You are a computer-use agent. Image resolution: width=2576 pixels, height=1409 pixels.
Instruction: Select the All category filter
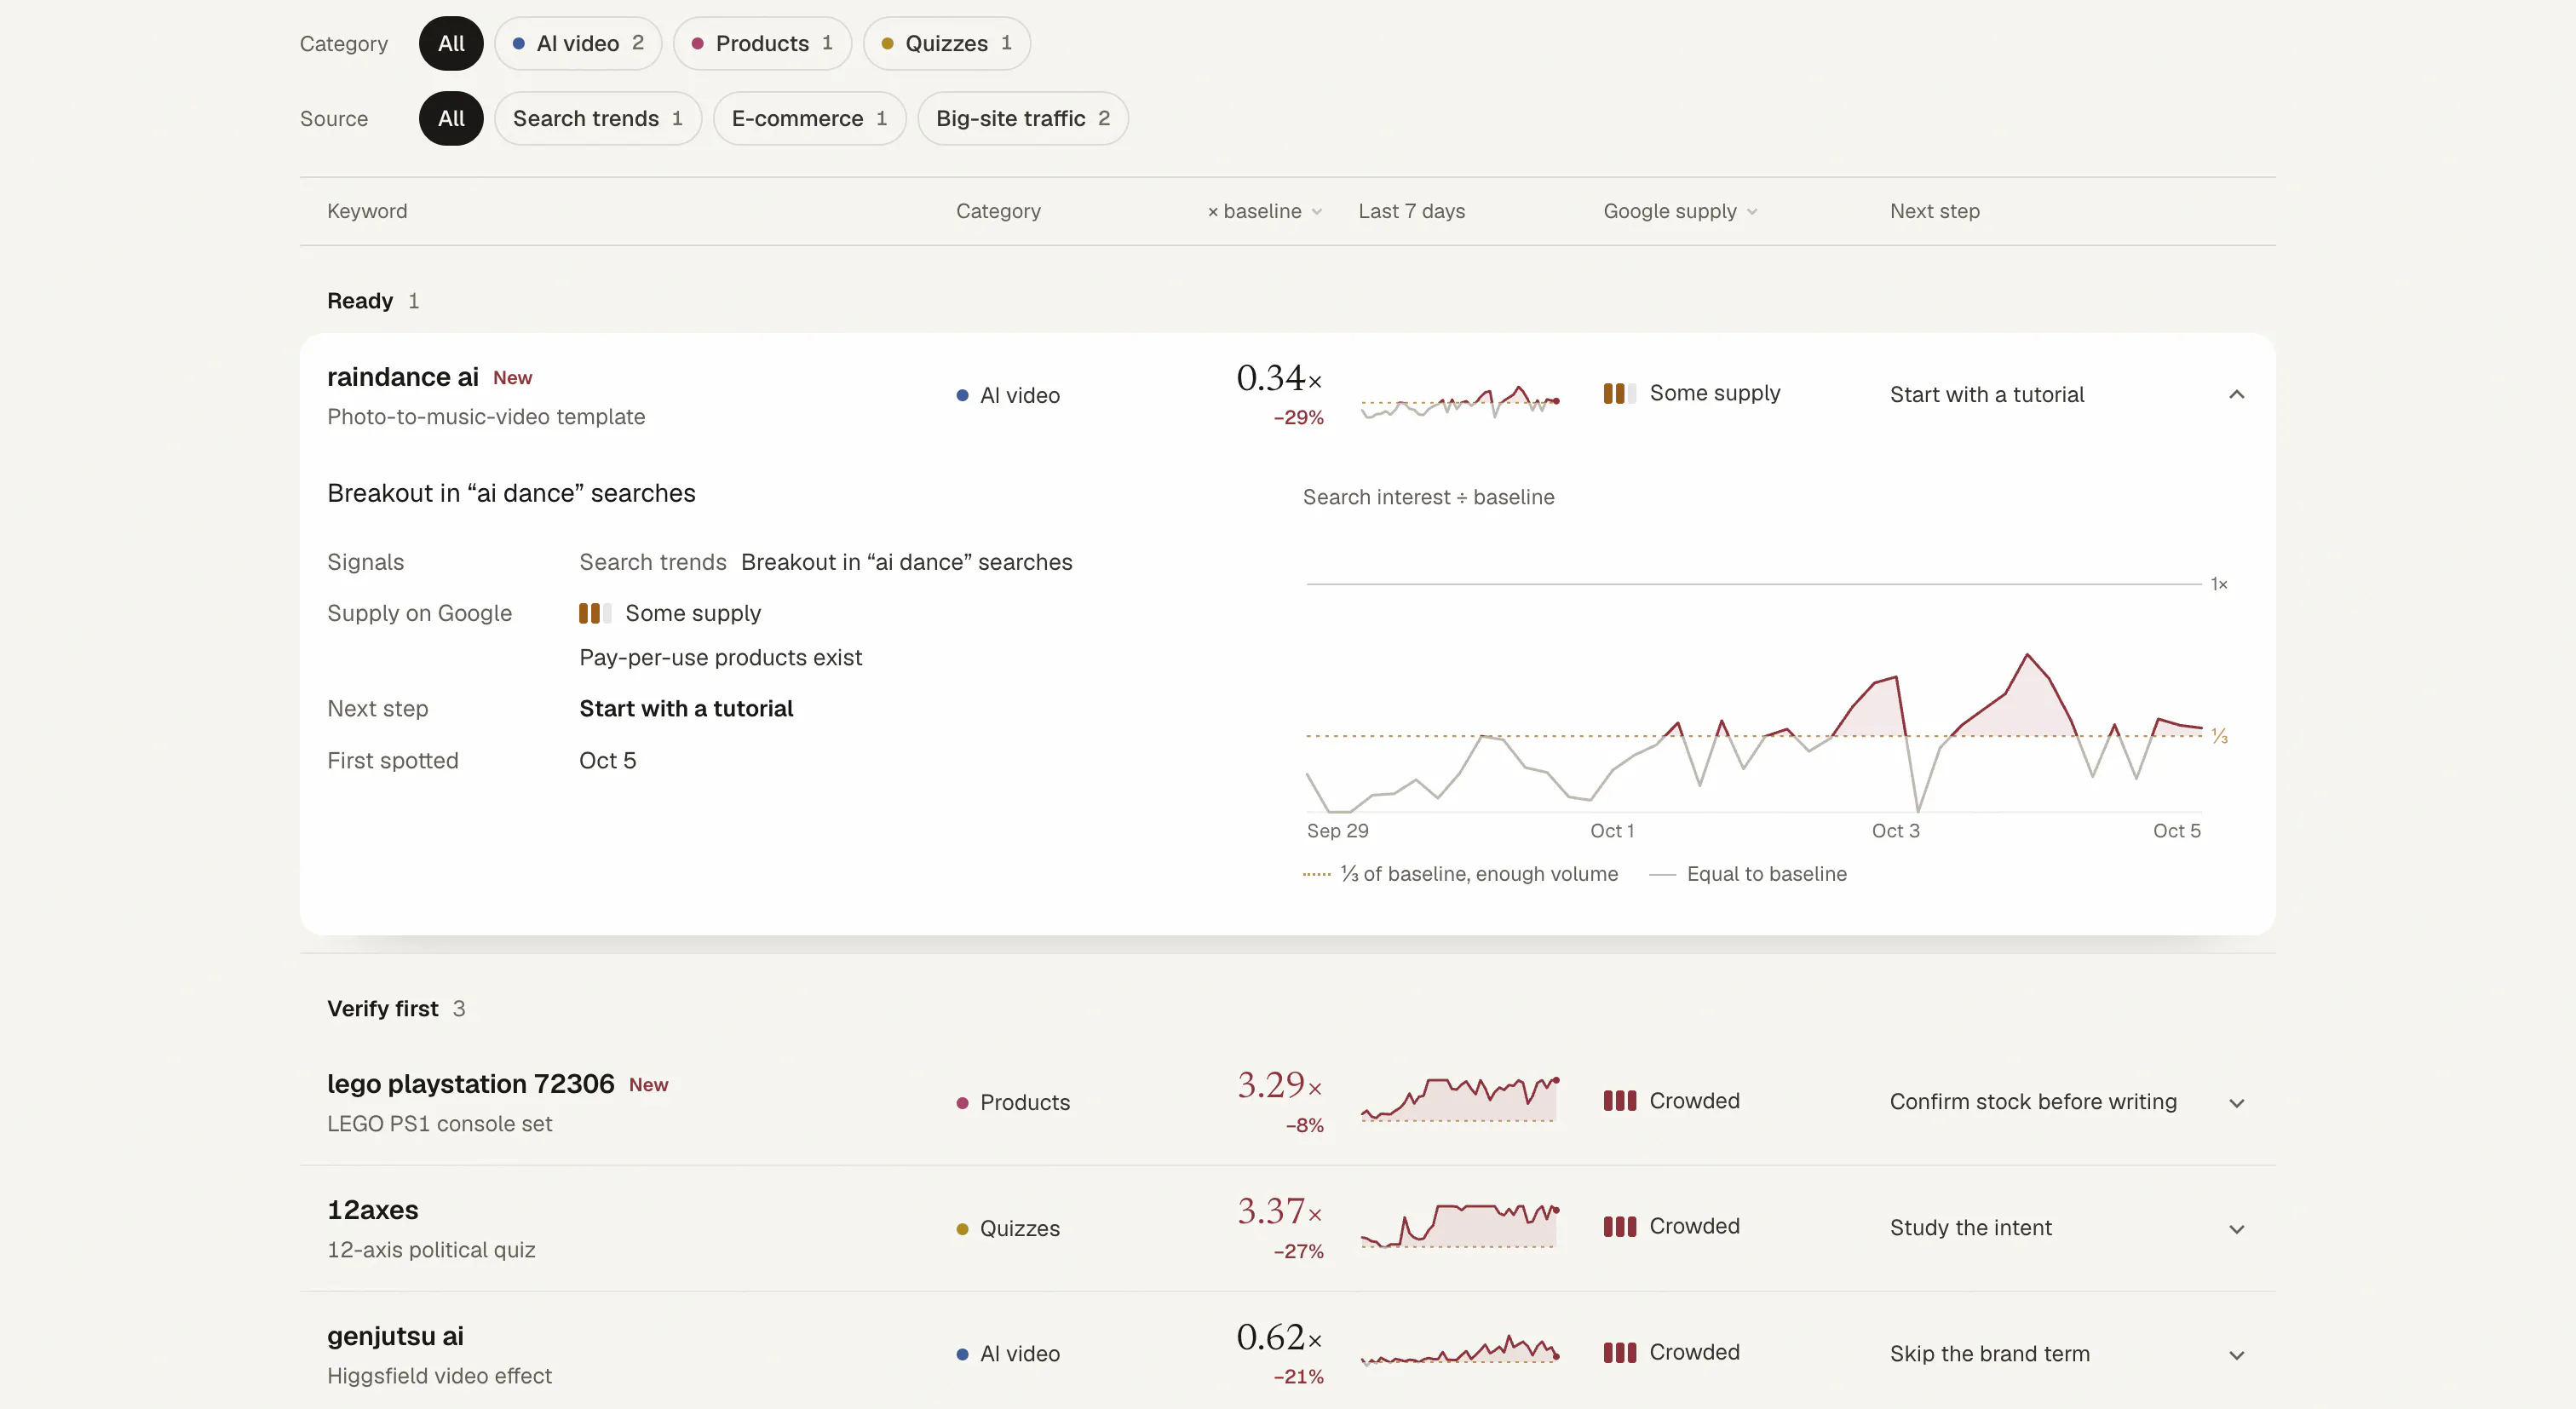[451, 43]
